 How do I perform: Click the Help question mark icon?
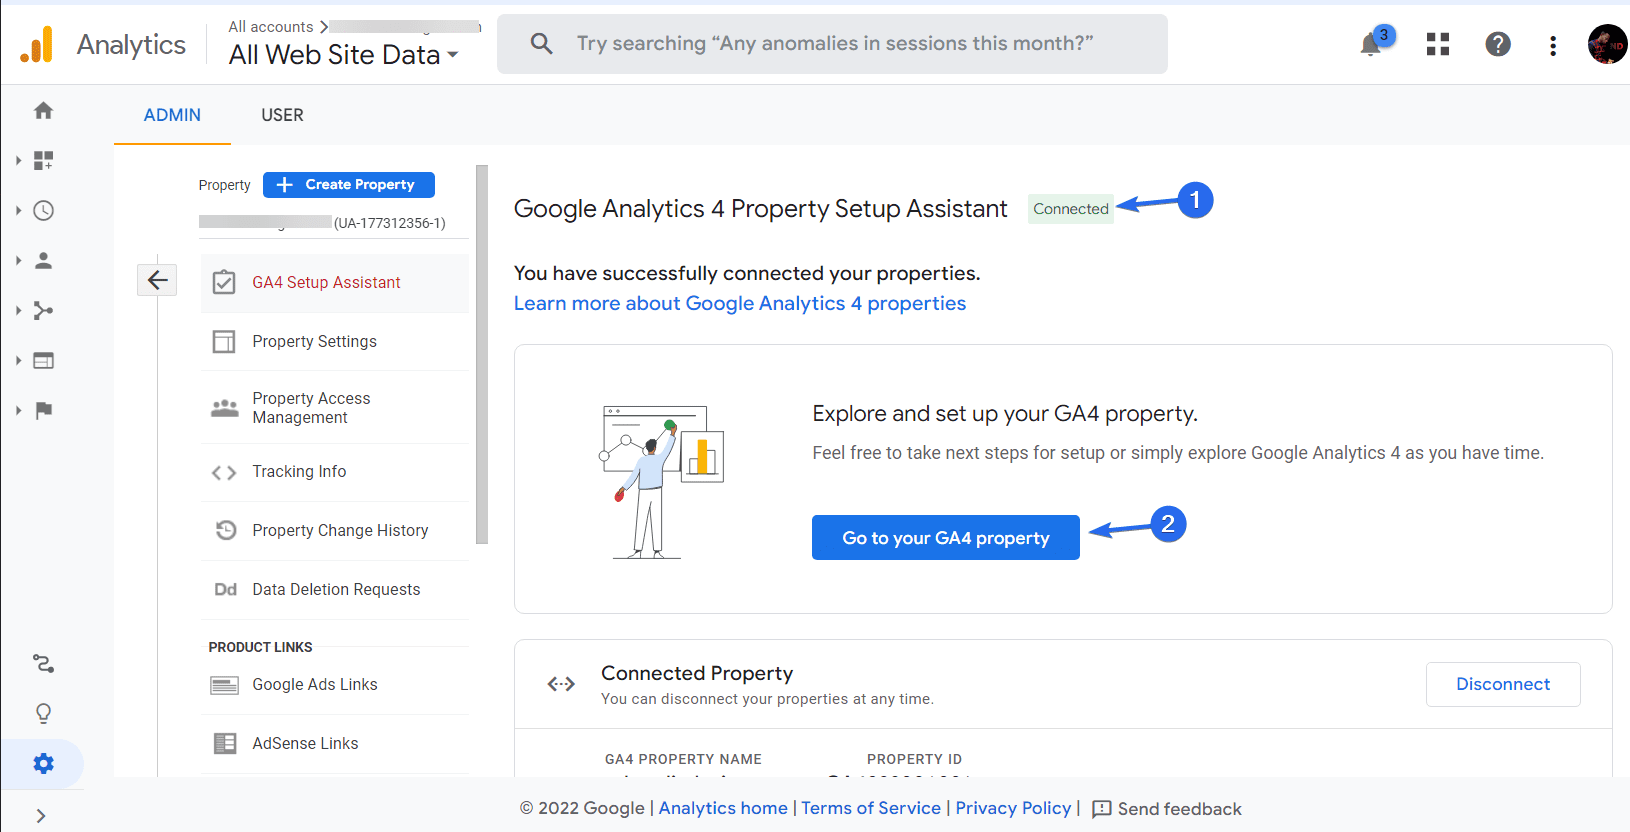pos(1498,44)
